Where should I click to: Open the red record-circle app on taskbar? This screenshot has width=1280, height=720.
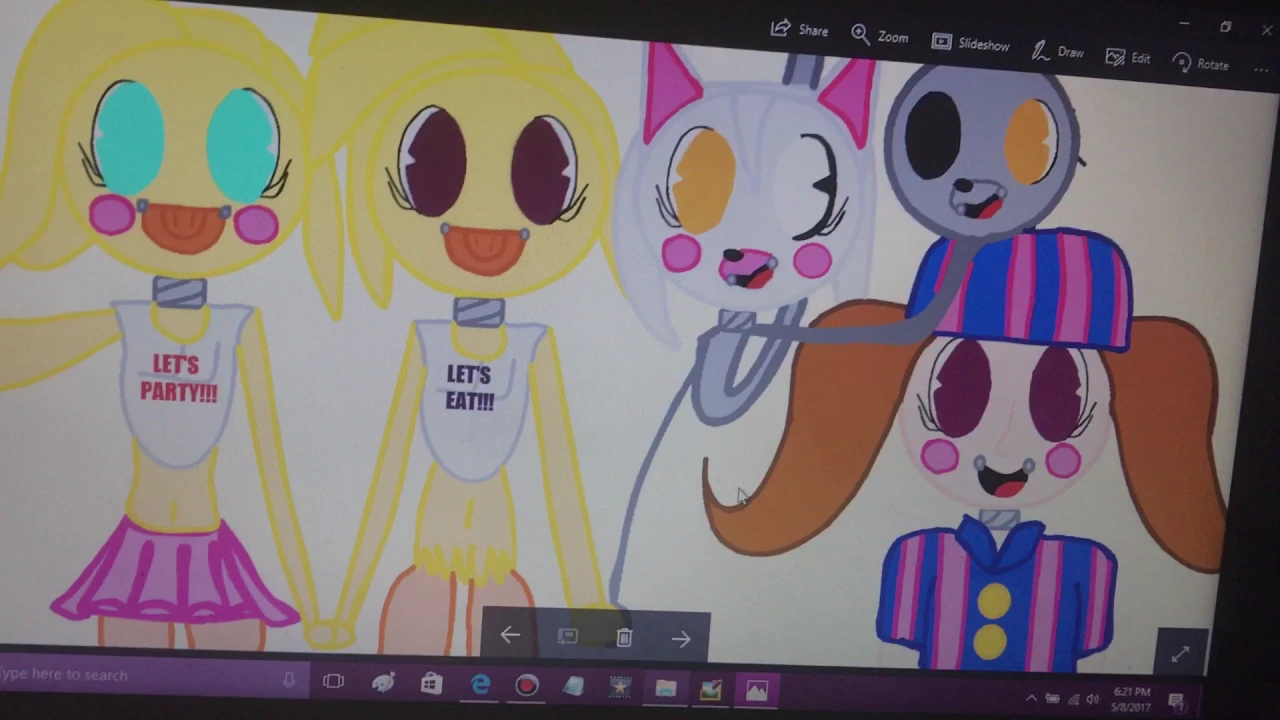point(527,686)
